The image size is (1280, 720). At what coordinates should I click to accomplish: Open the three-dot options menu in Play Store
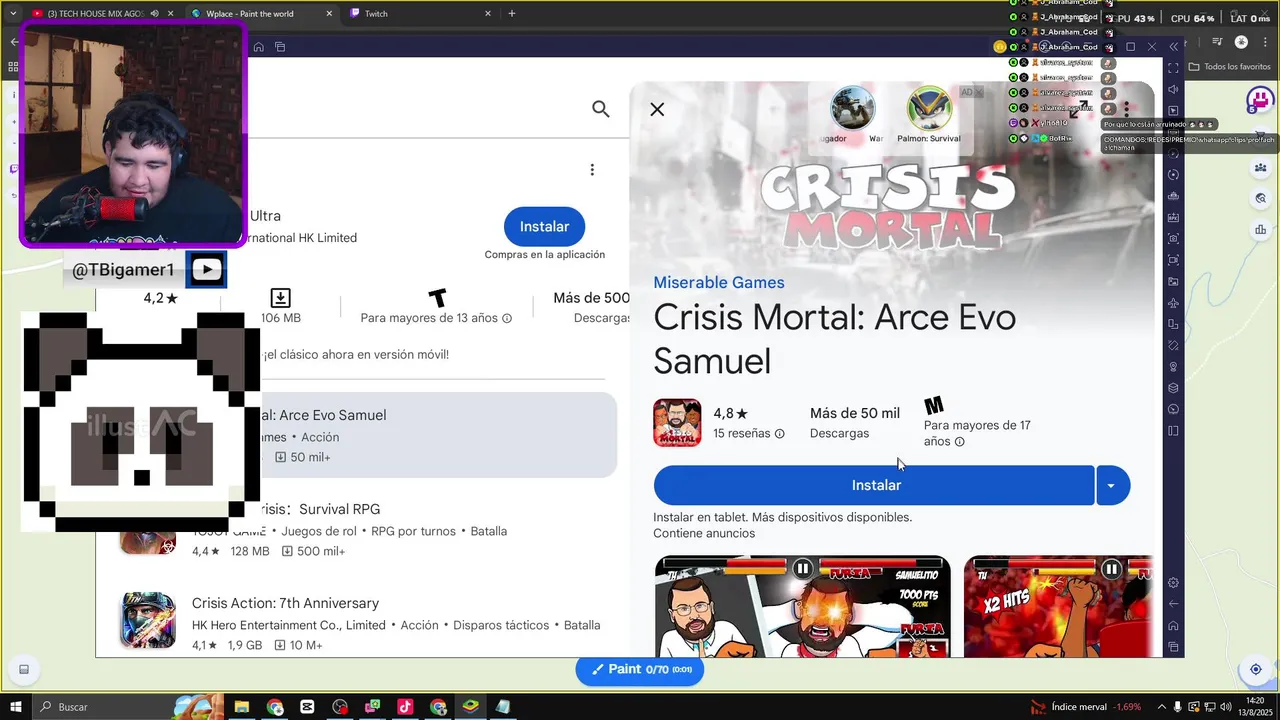click(592, 170)
